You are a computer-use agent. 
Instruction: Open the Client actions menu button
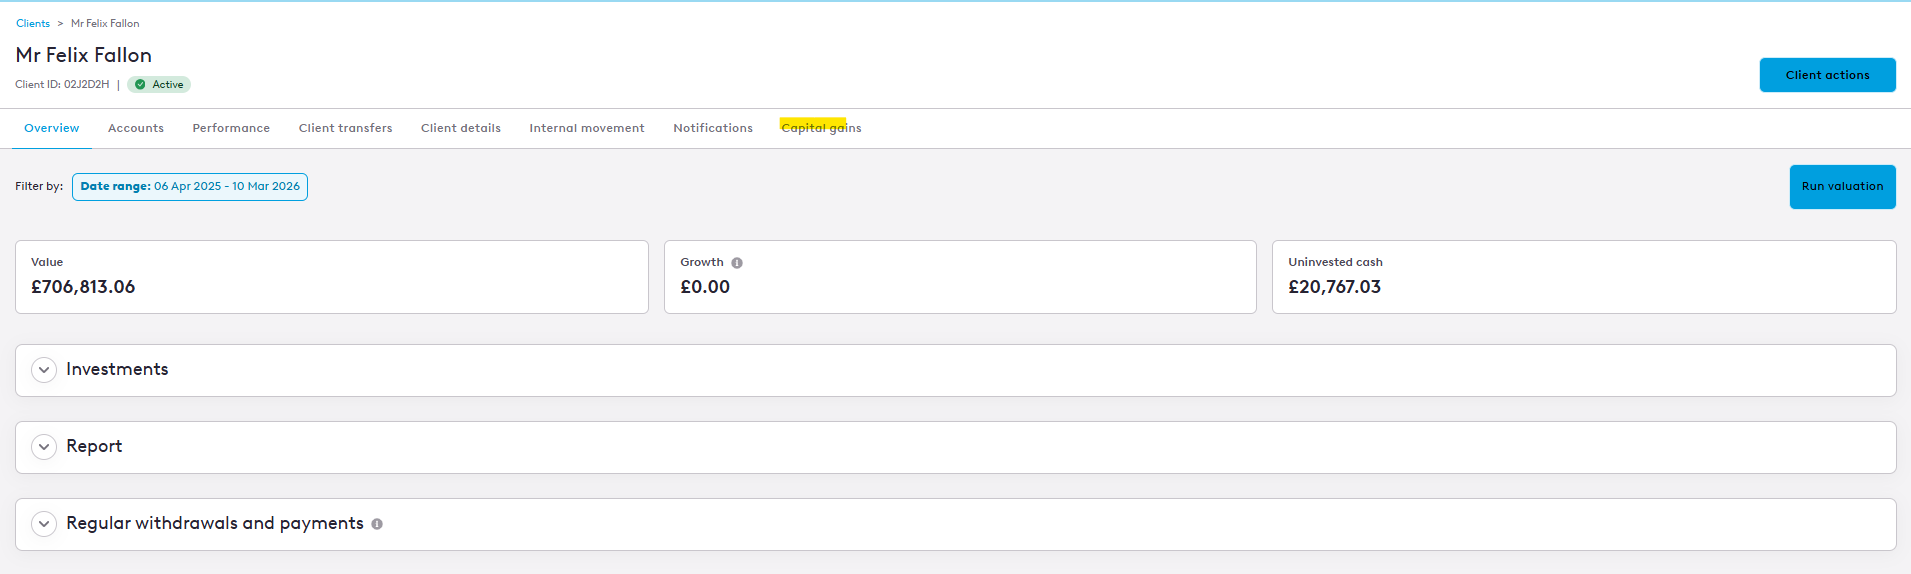[1827, 75]
